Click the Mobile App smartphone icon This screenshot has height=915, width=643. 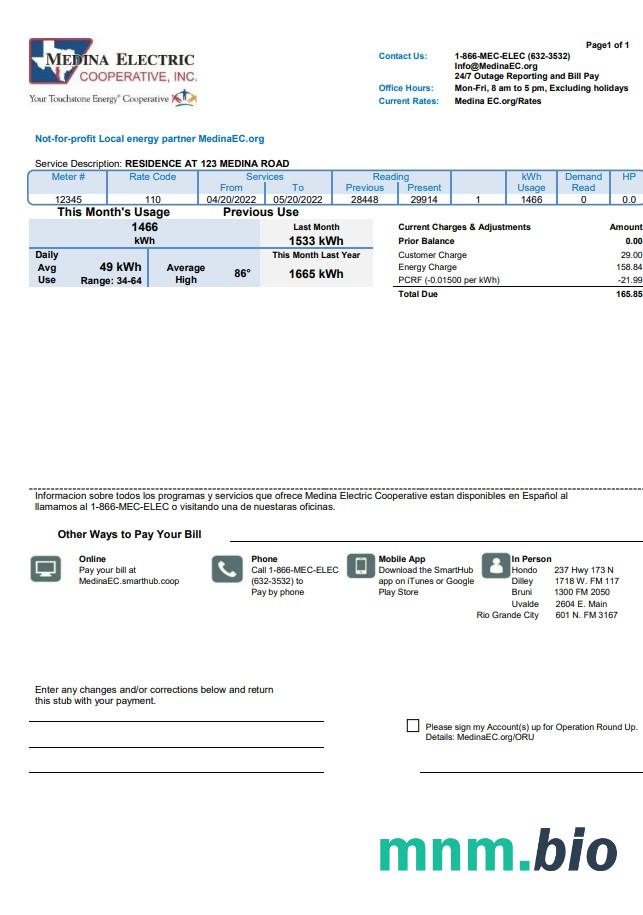point(361,567)
